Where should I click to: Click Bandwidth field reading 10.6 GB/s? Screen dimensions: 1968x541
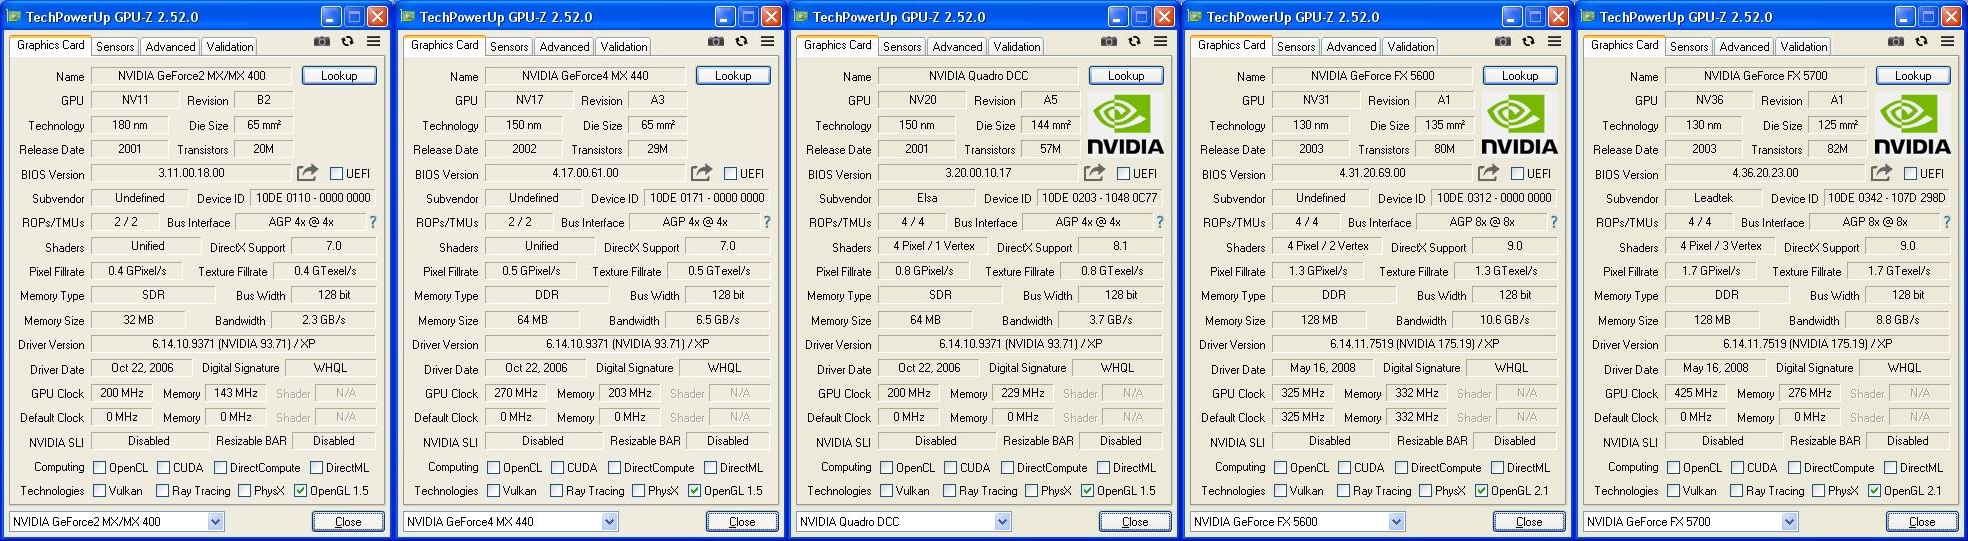coord(1505,320)
